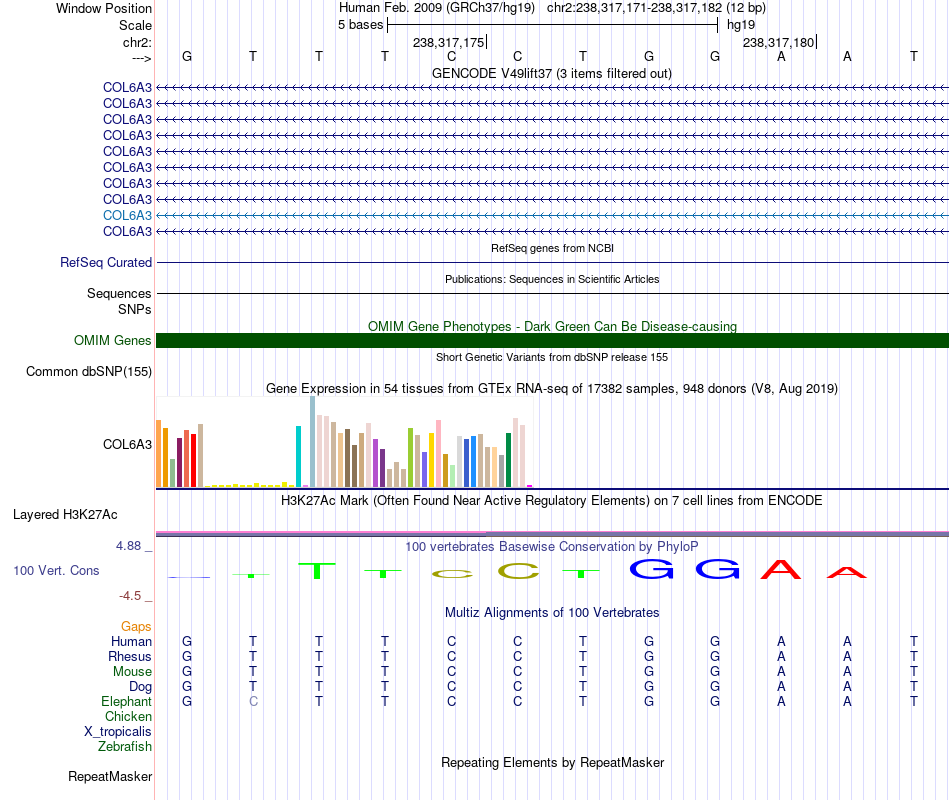This screenshot has height=800, width=950.
Task: Select the dark green OMIM Genes bar
Action: [x=552, y=341]
